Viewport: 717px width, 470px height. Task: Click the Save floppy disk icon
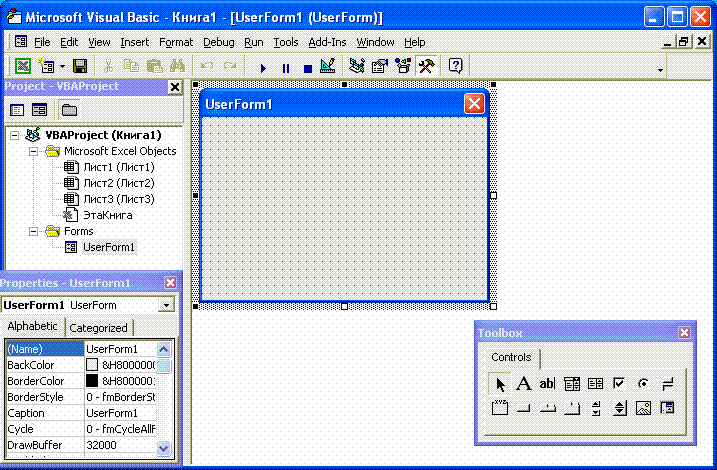[80, 66]
